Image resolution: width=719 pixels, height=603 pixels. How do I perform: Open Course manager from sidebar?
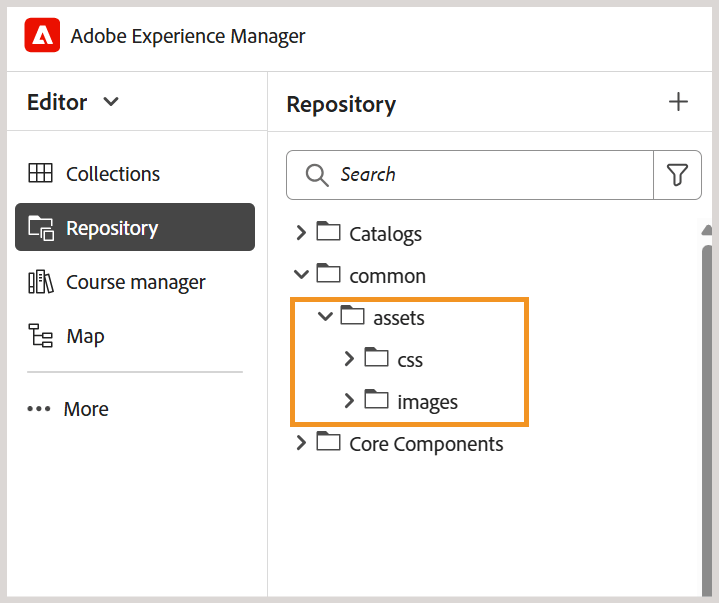point(135,282)
